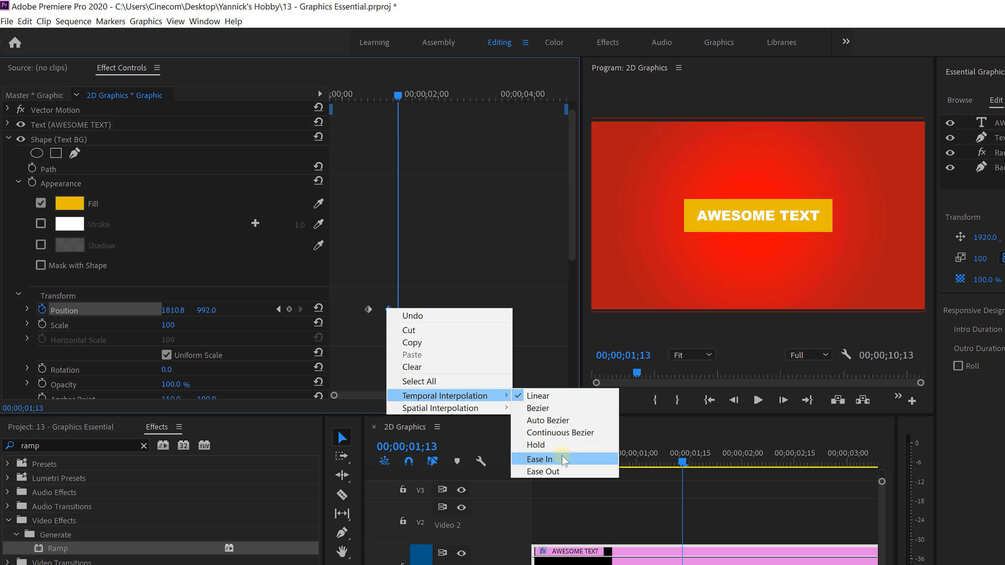This screenshot has width=1005, height=565.
Task: Toggle timeline Snap magnet icon
Action: click(x=408, y=461)
